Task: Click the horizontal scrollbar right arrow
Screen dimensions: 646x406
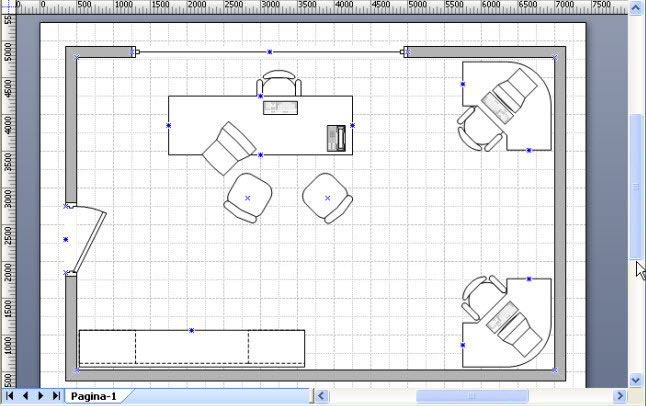Action: [620, 397]
